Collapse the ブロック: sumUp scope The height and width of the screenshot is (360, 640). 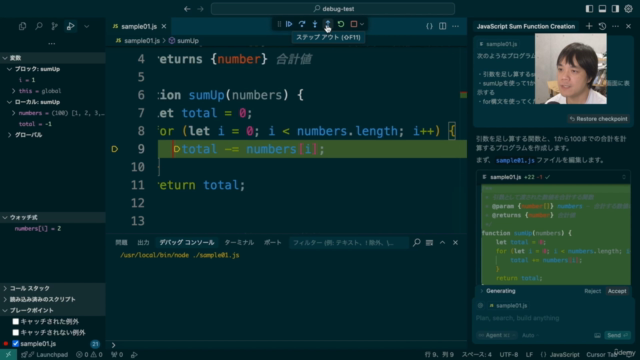9,69
